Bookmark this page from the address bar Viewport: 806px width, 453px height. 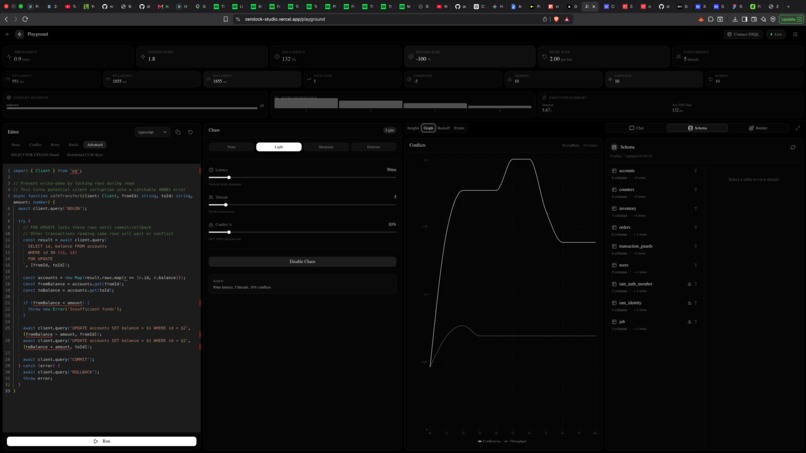tap(226, 19)
